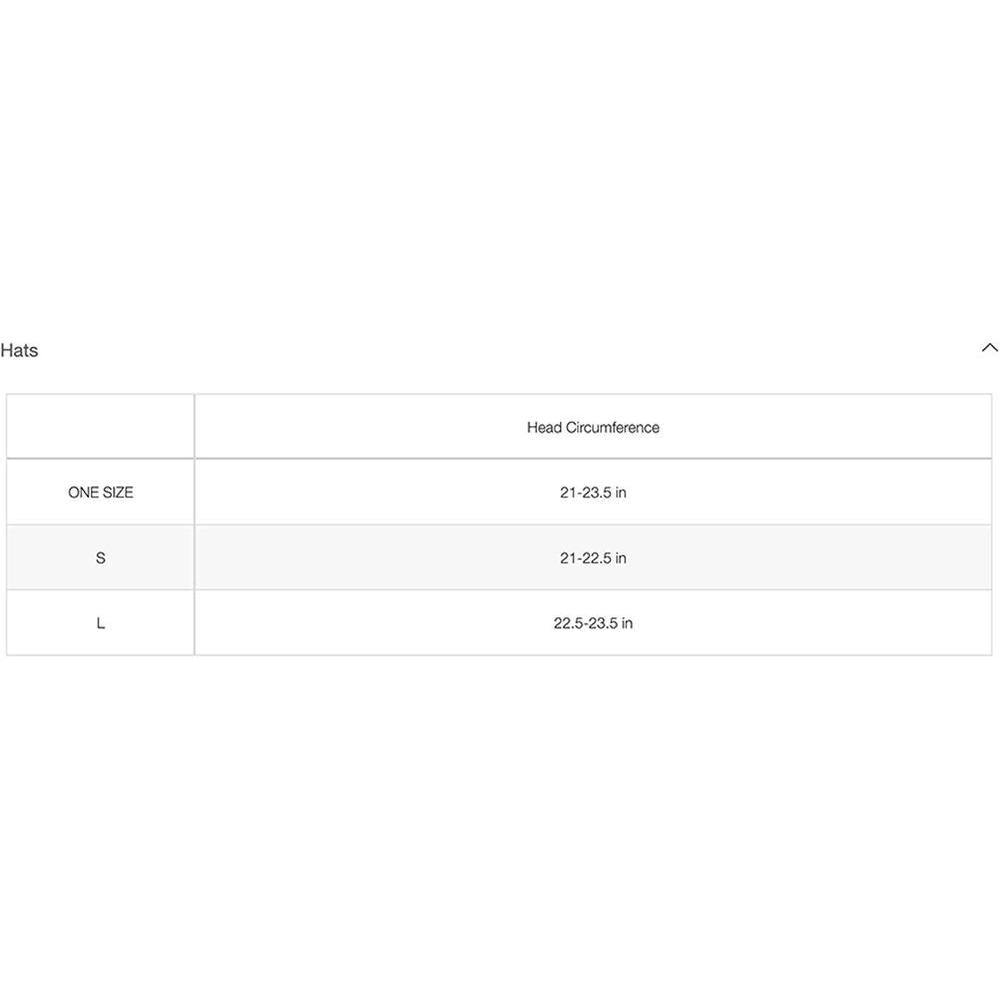The height and width of the screenshot is (1000, 1000).
Task: Click the ONE SIZE row label
Action: (x=100, y=492)
